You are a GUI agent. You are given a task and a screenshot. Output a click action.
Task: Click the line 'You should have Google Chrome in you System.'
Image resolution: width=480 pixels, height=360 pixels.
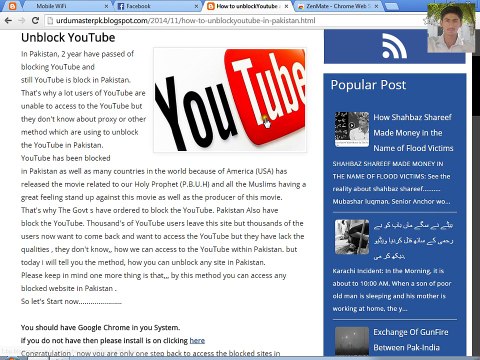pos(100,328)
